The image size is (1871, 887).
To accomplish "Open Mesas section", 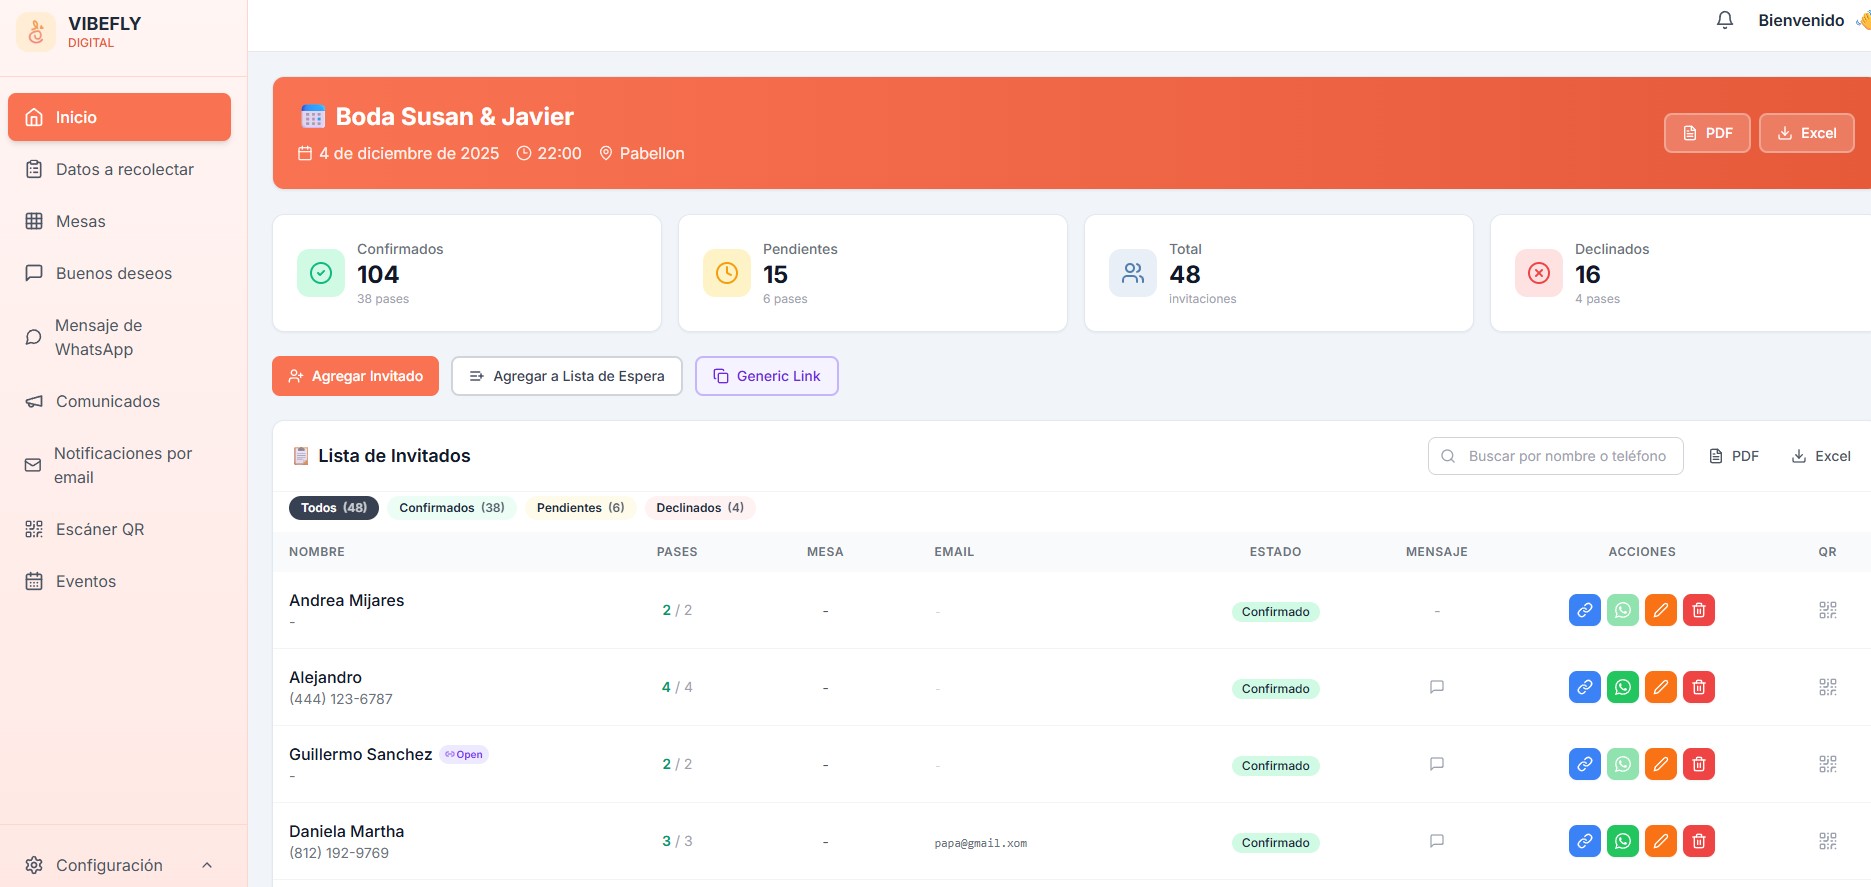I will point(119,221).
